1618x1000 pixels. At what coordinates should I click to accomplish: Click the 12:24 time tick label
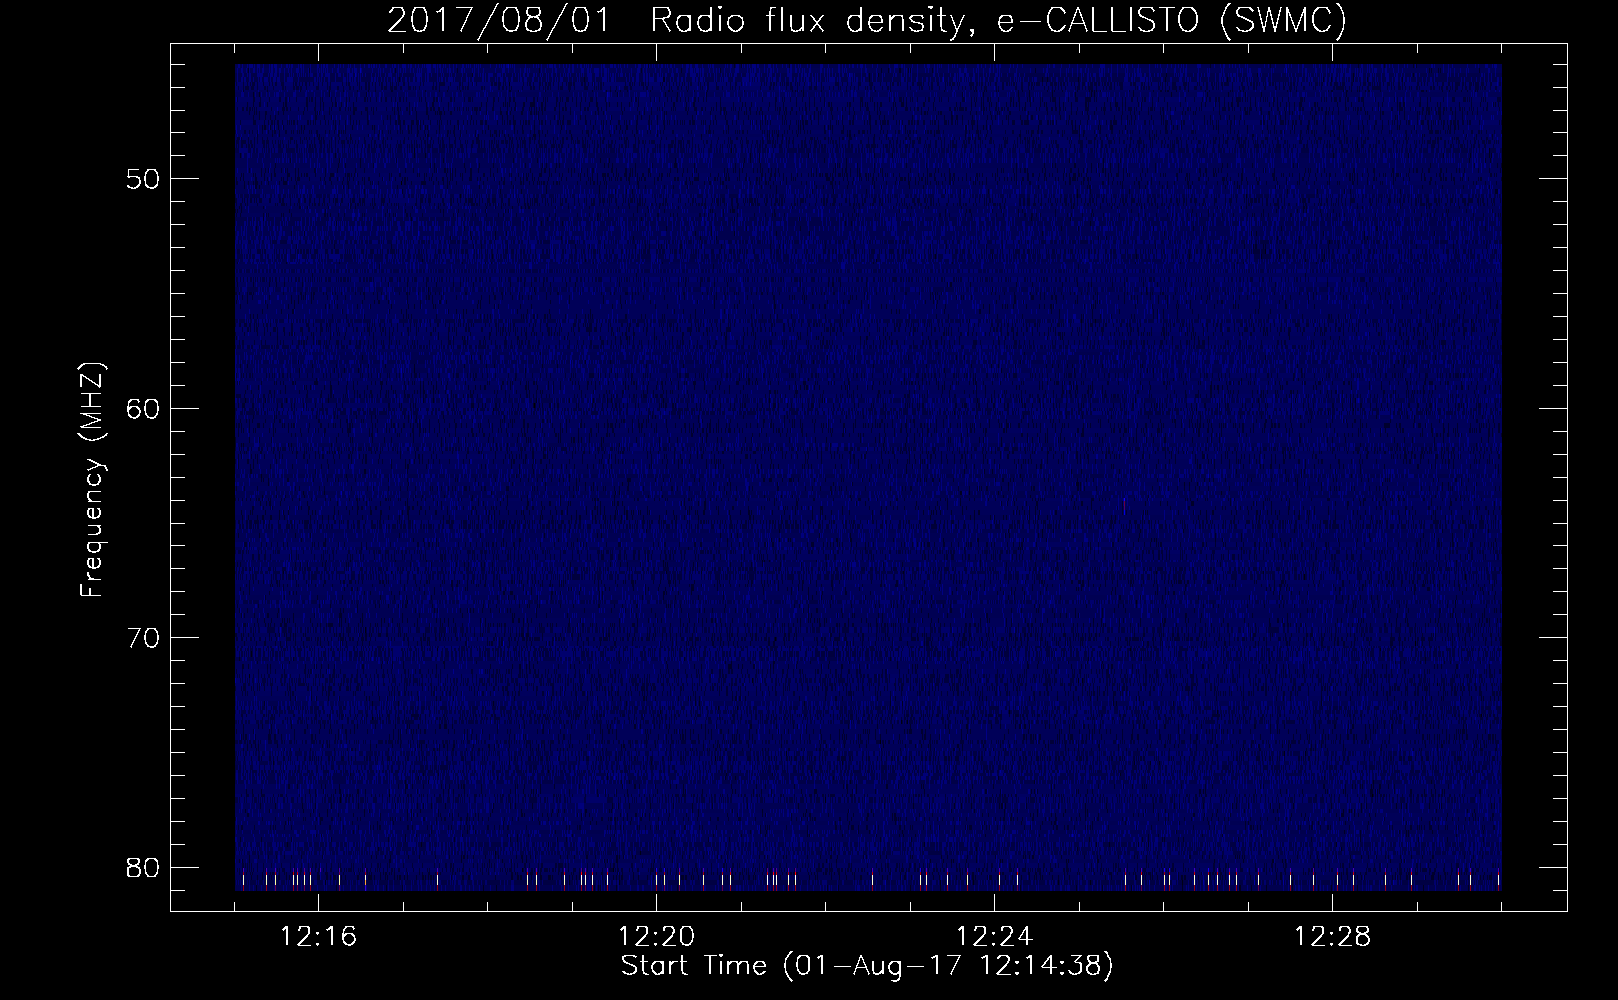click(995, 938)
